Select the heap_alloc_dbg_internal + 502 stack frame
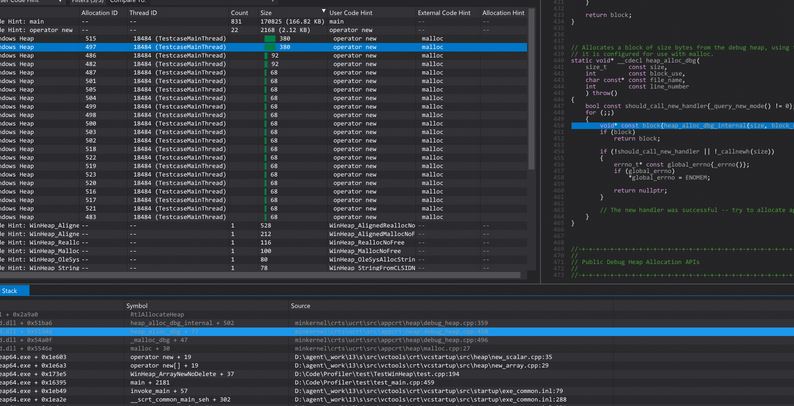 pyautogui.click(x=397, y=323)
